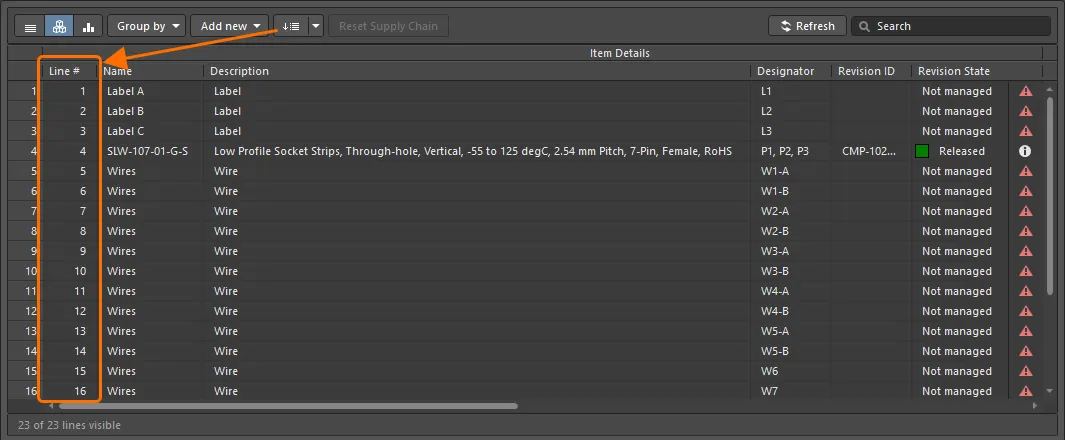Viewport: 1065px width, 440px height.
Task: Click the Revision State column header
Action: coord(960,71)
